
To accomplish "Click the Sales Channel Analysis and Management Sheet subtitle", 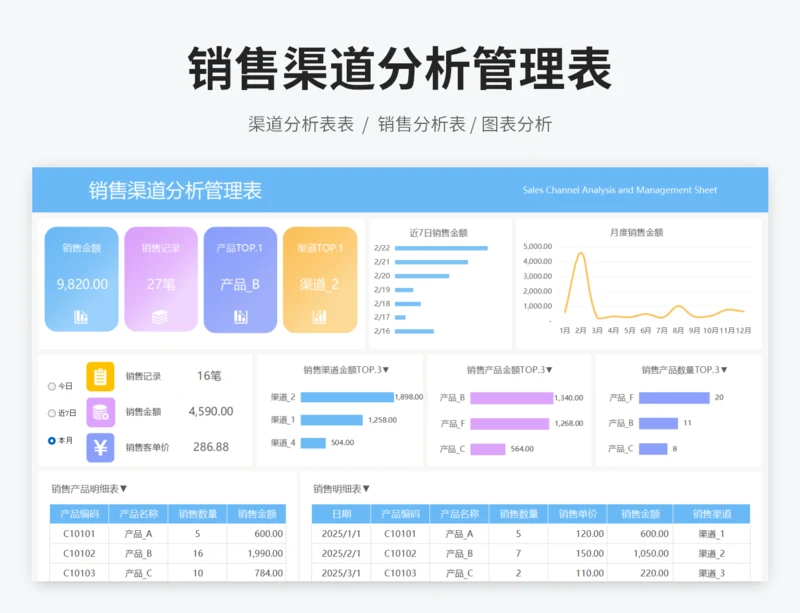I will (x=619, y=190).
